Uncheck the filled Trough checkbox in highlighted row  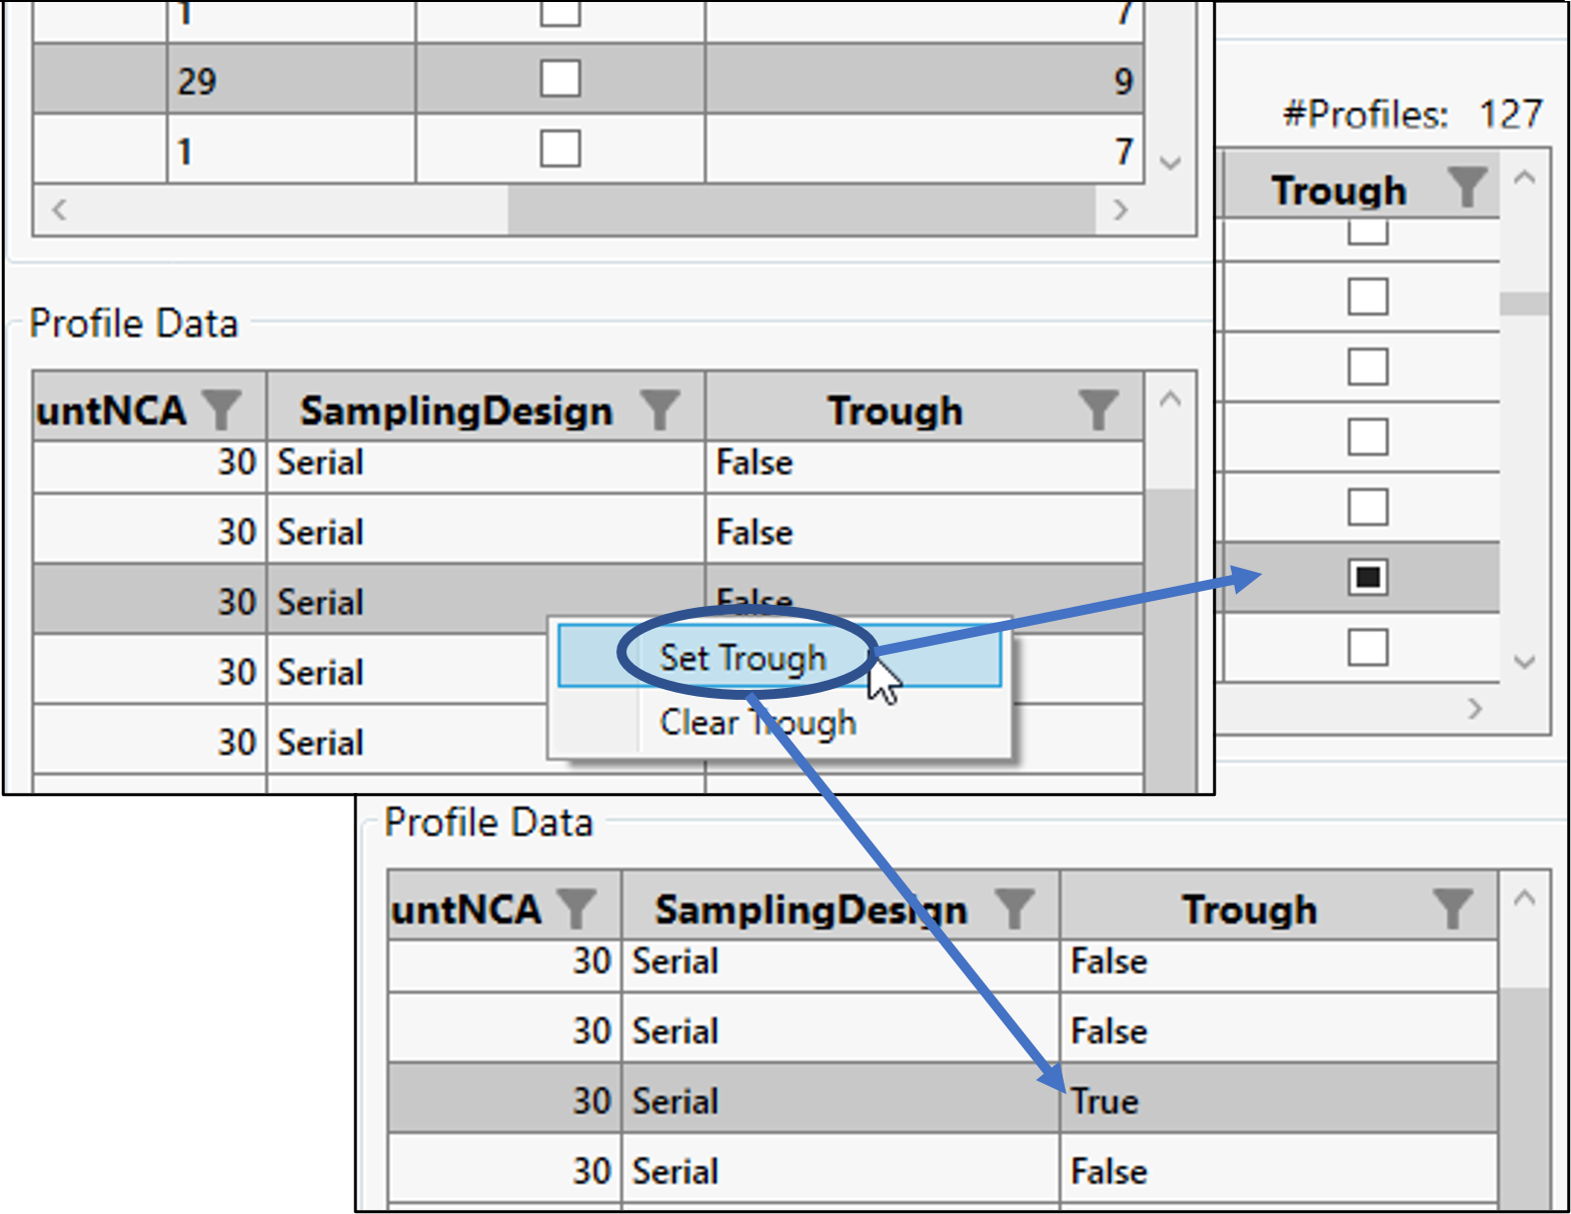1367,577
